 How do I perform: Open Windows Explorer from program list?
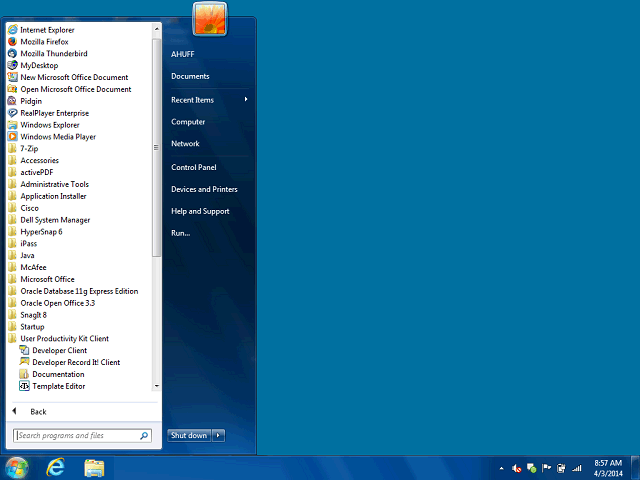(49, 125)
